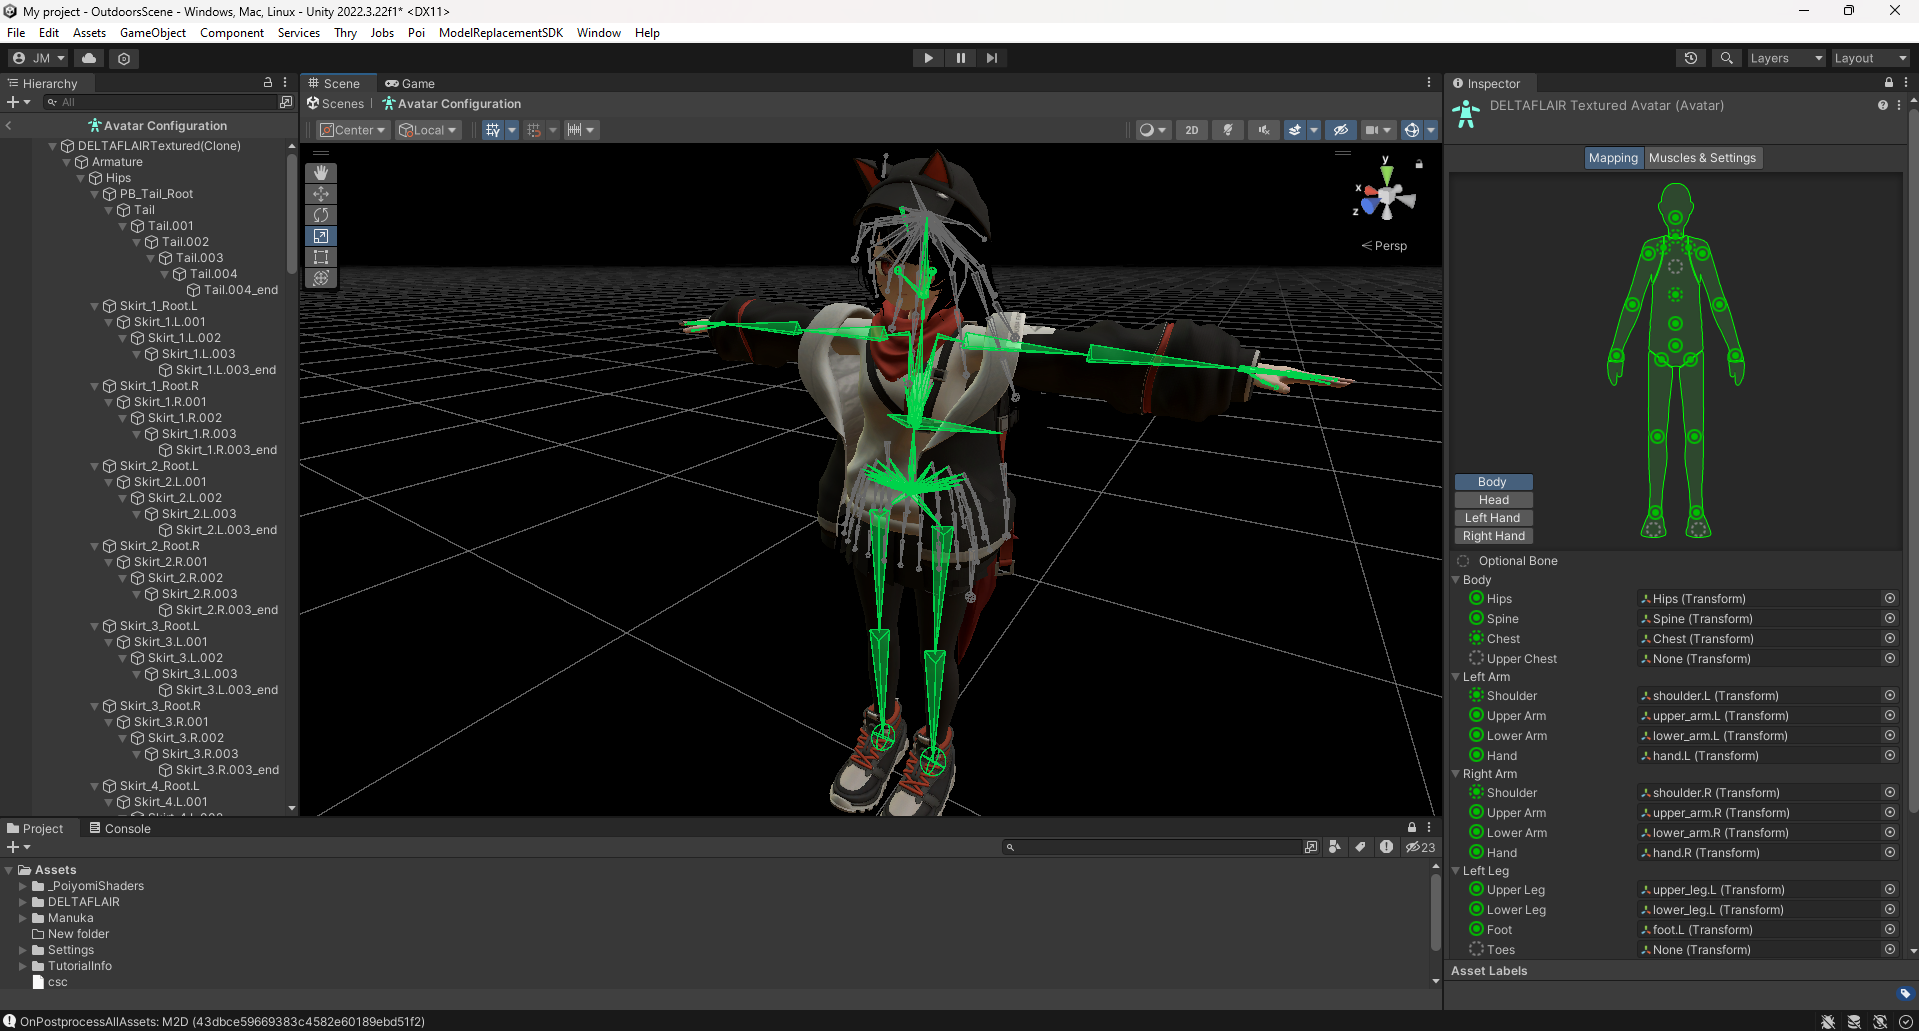1919x1031 pixels.
Task: Click the Head mapping button
Action: coord(1492,500)
